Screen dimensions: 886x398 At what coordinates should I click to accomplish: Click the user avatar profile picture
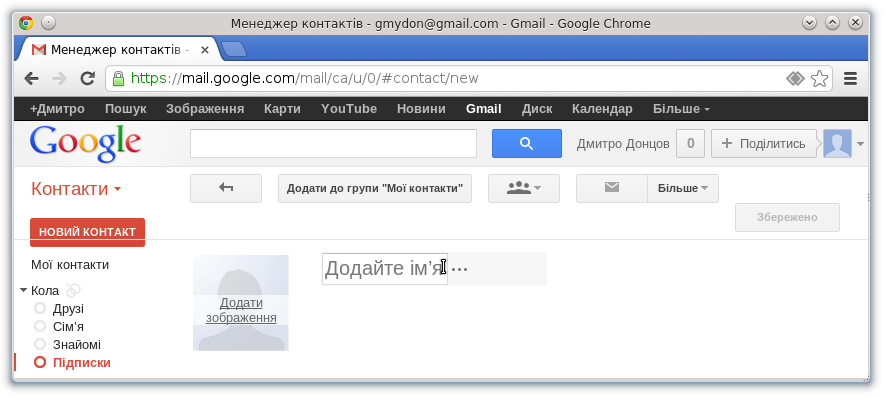(x=837, y=144)
